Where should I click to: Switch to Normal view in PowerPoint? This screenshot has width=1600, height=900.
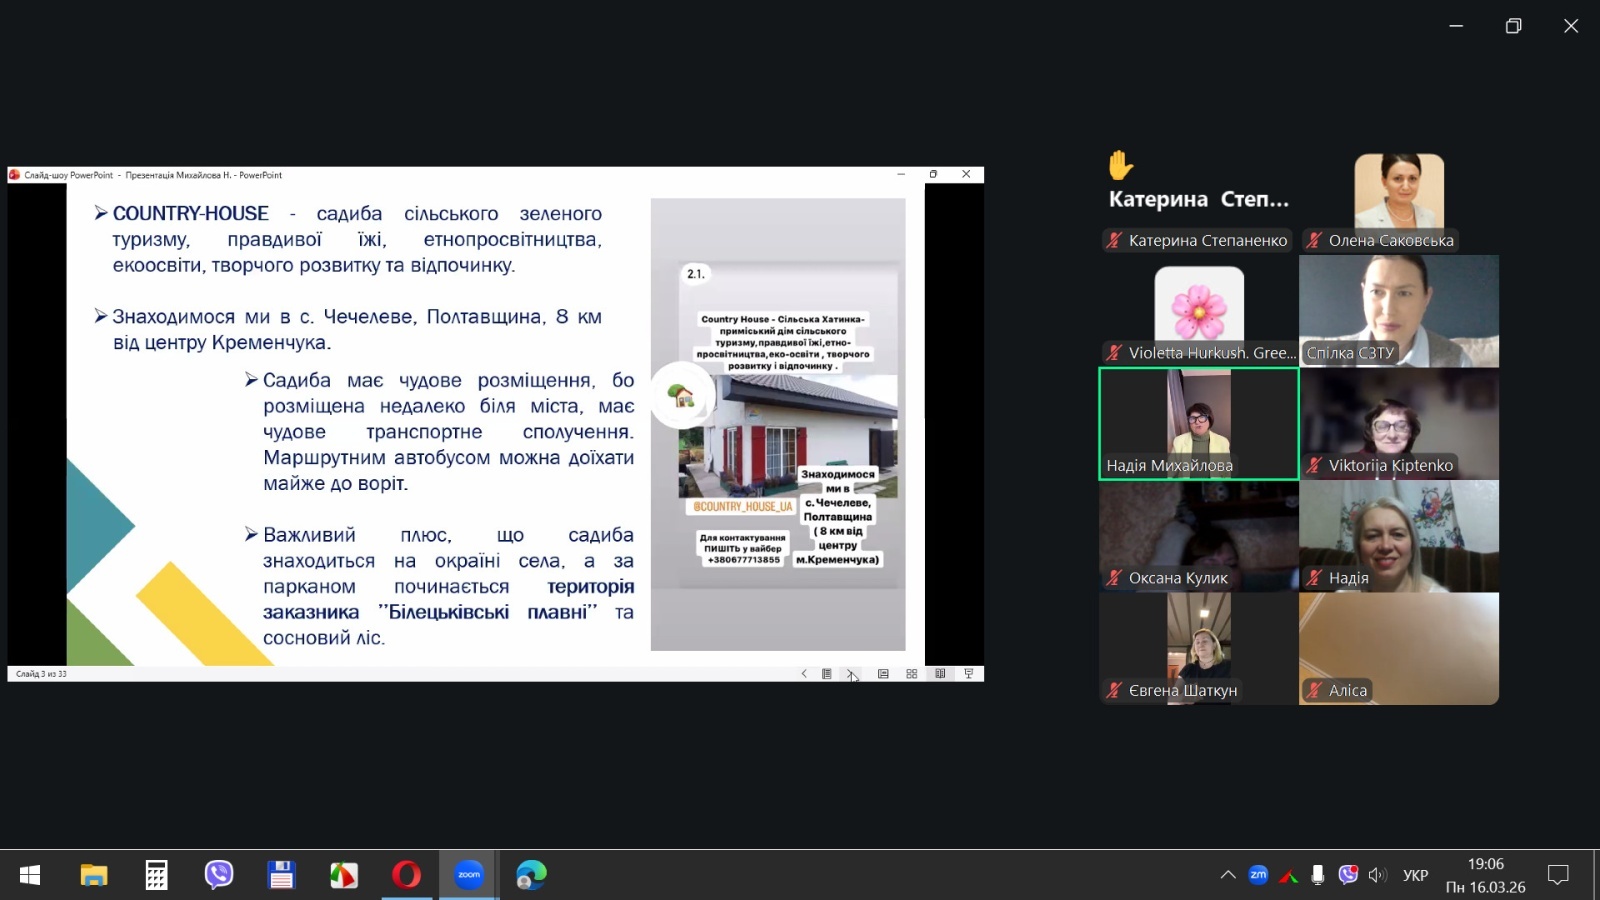pyautogui.click(x=883, y=674)
